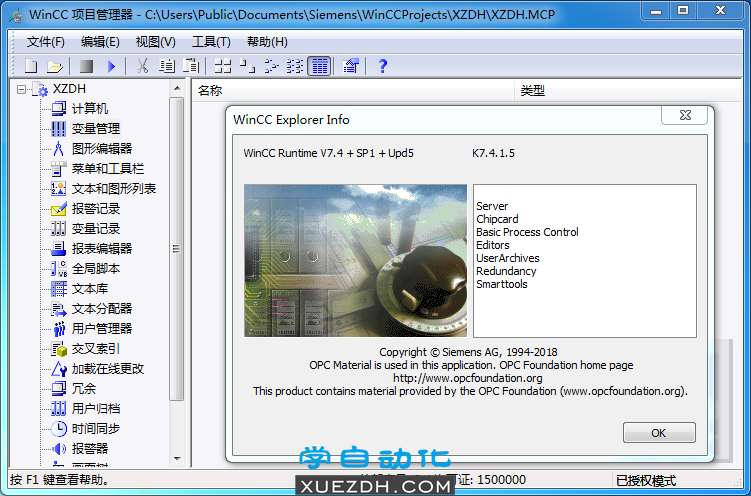Select 文本分配器 text distributor item
The image size is (751, 496).
point(102,309)
